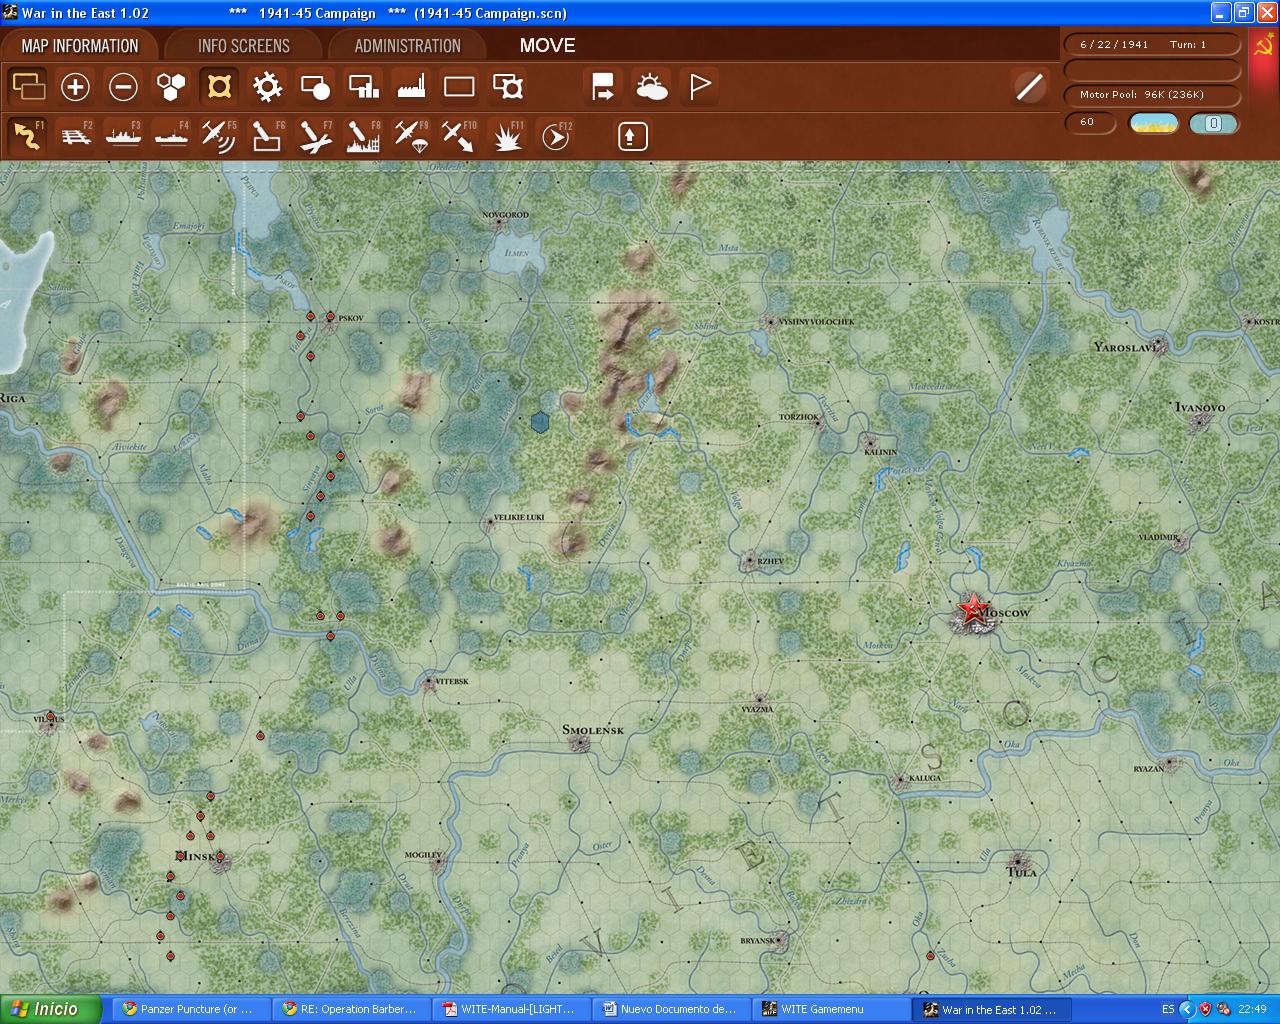Switch to WITE-Manual PDF taskbar window
The width and height of the screenshot is (1280, 1024).
pos(509,1009)
